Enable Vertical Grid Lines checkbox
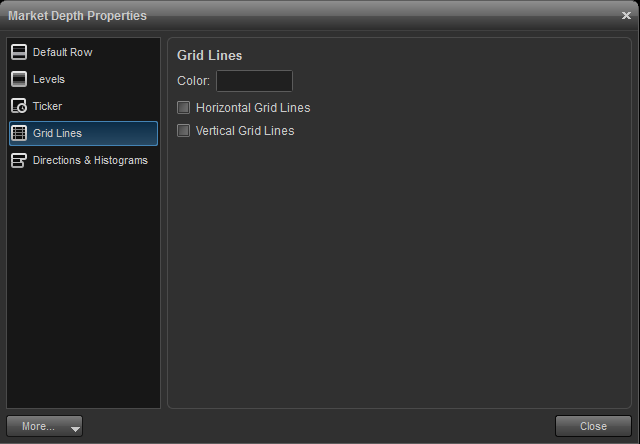The height and width of the screenshot is (444, 640). (183, 131)
